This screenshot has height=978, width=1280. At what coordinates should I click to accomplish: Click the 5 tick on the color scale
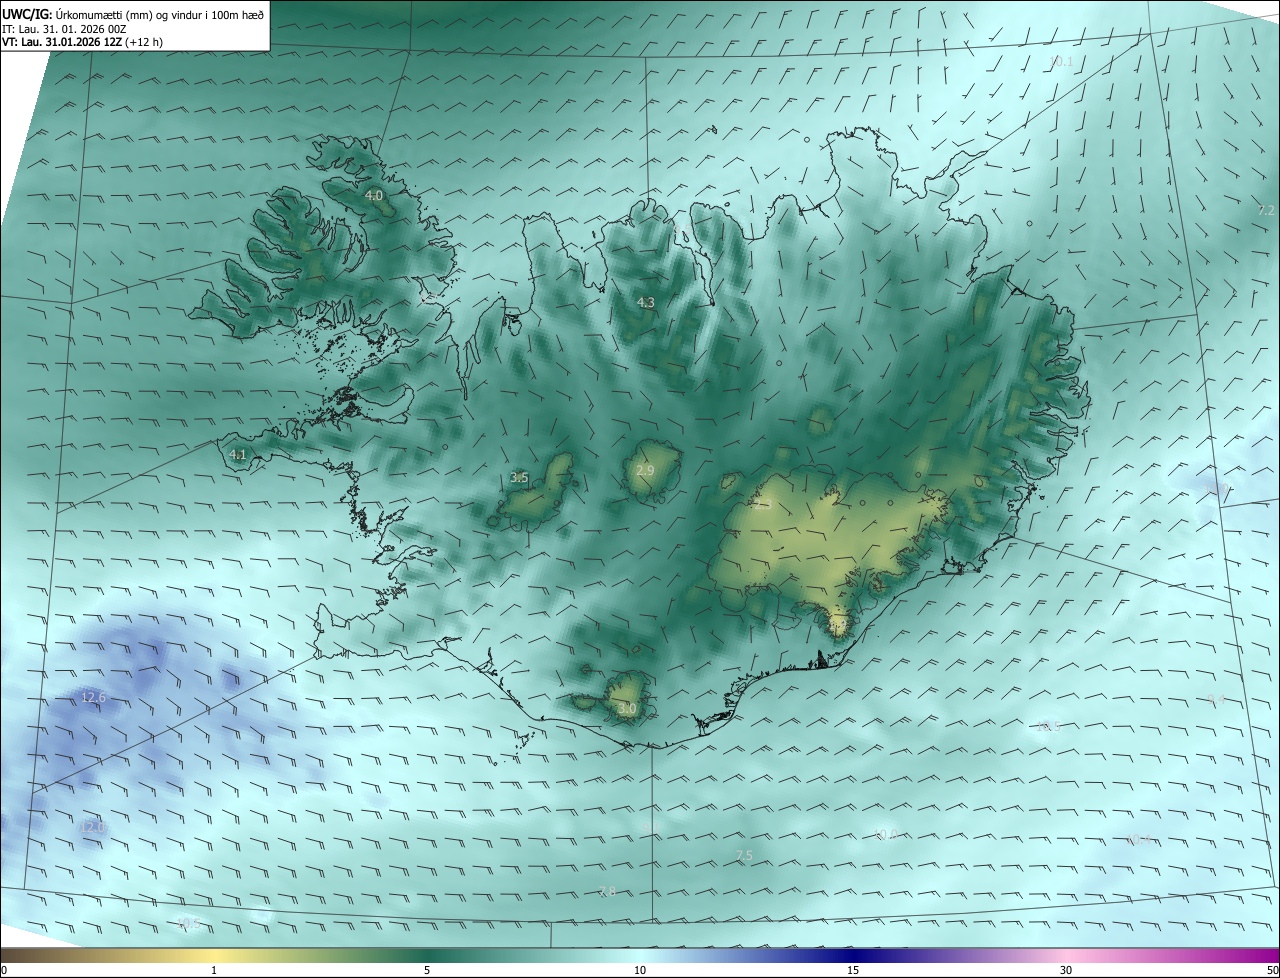click(427, 970)
